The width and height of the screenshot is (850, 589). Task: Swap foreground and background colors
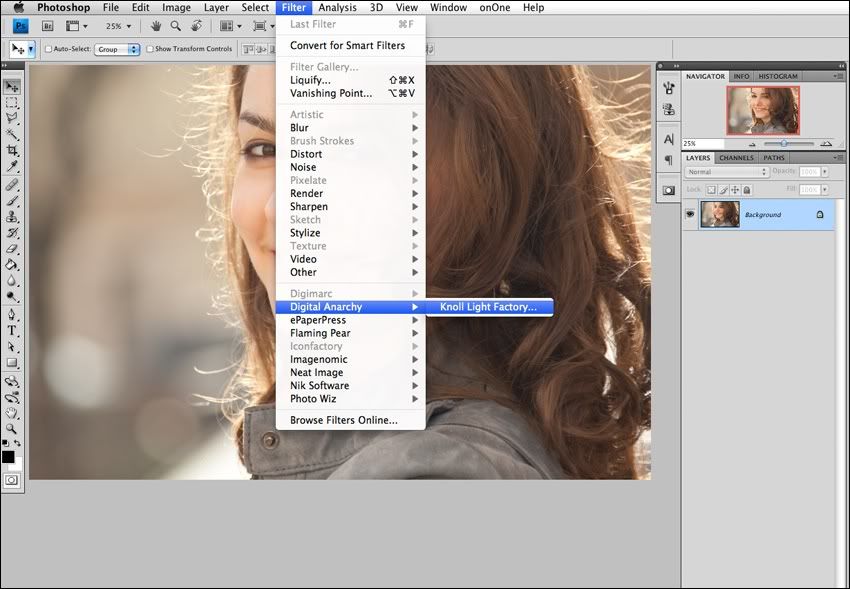17,443
